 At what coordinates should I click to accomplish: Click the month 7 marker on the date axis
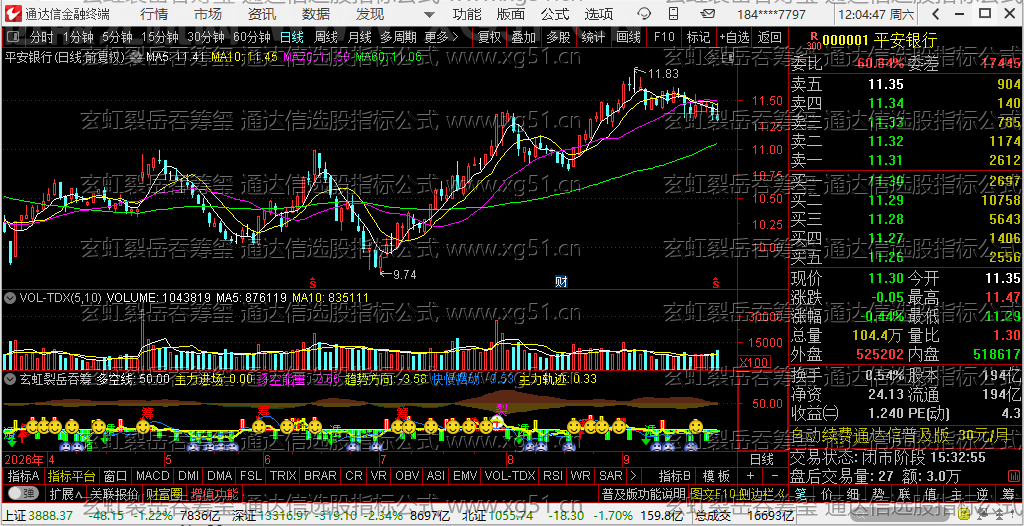click(383, 459)
